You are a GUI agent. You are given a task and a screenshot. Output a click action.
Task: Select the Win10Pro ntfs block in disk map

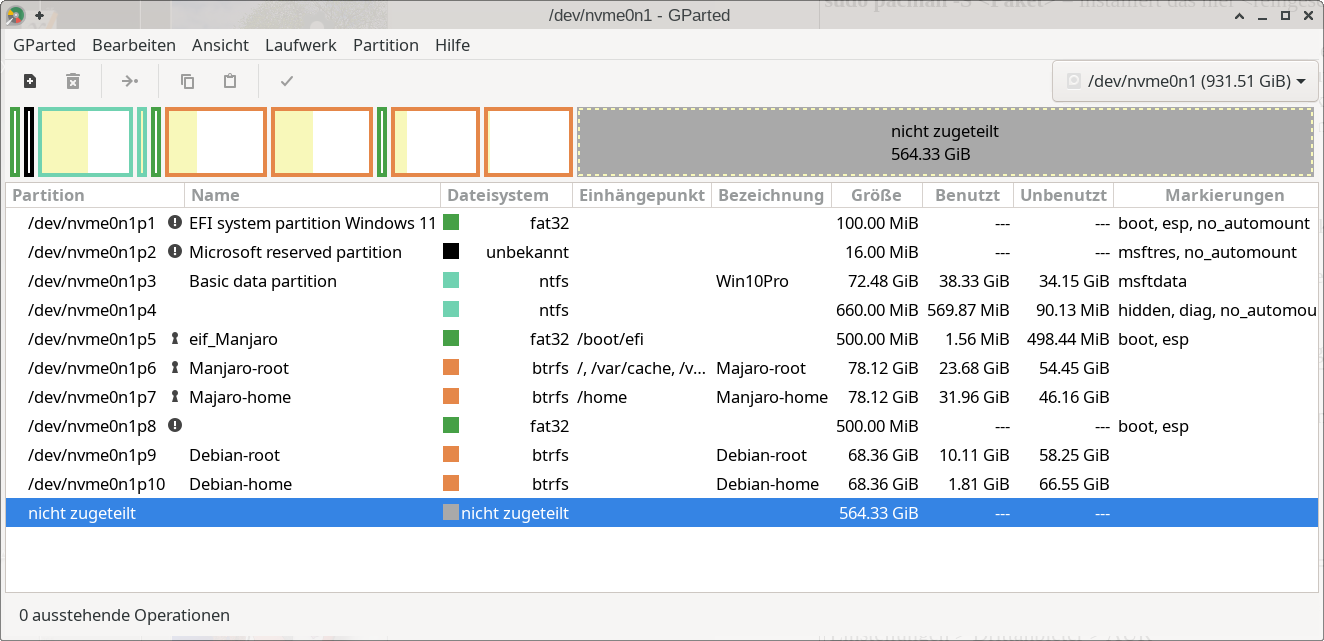(86, 142)
